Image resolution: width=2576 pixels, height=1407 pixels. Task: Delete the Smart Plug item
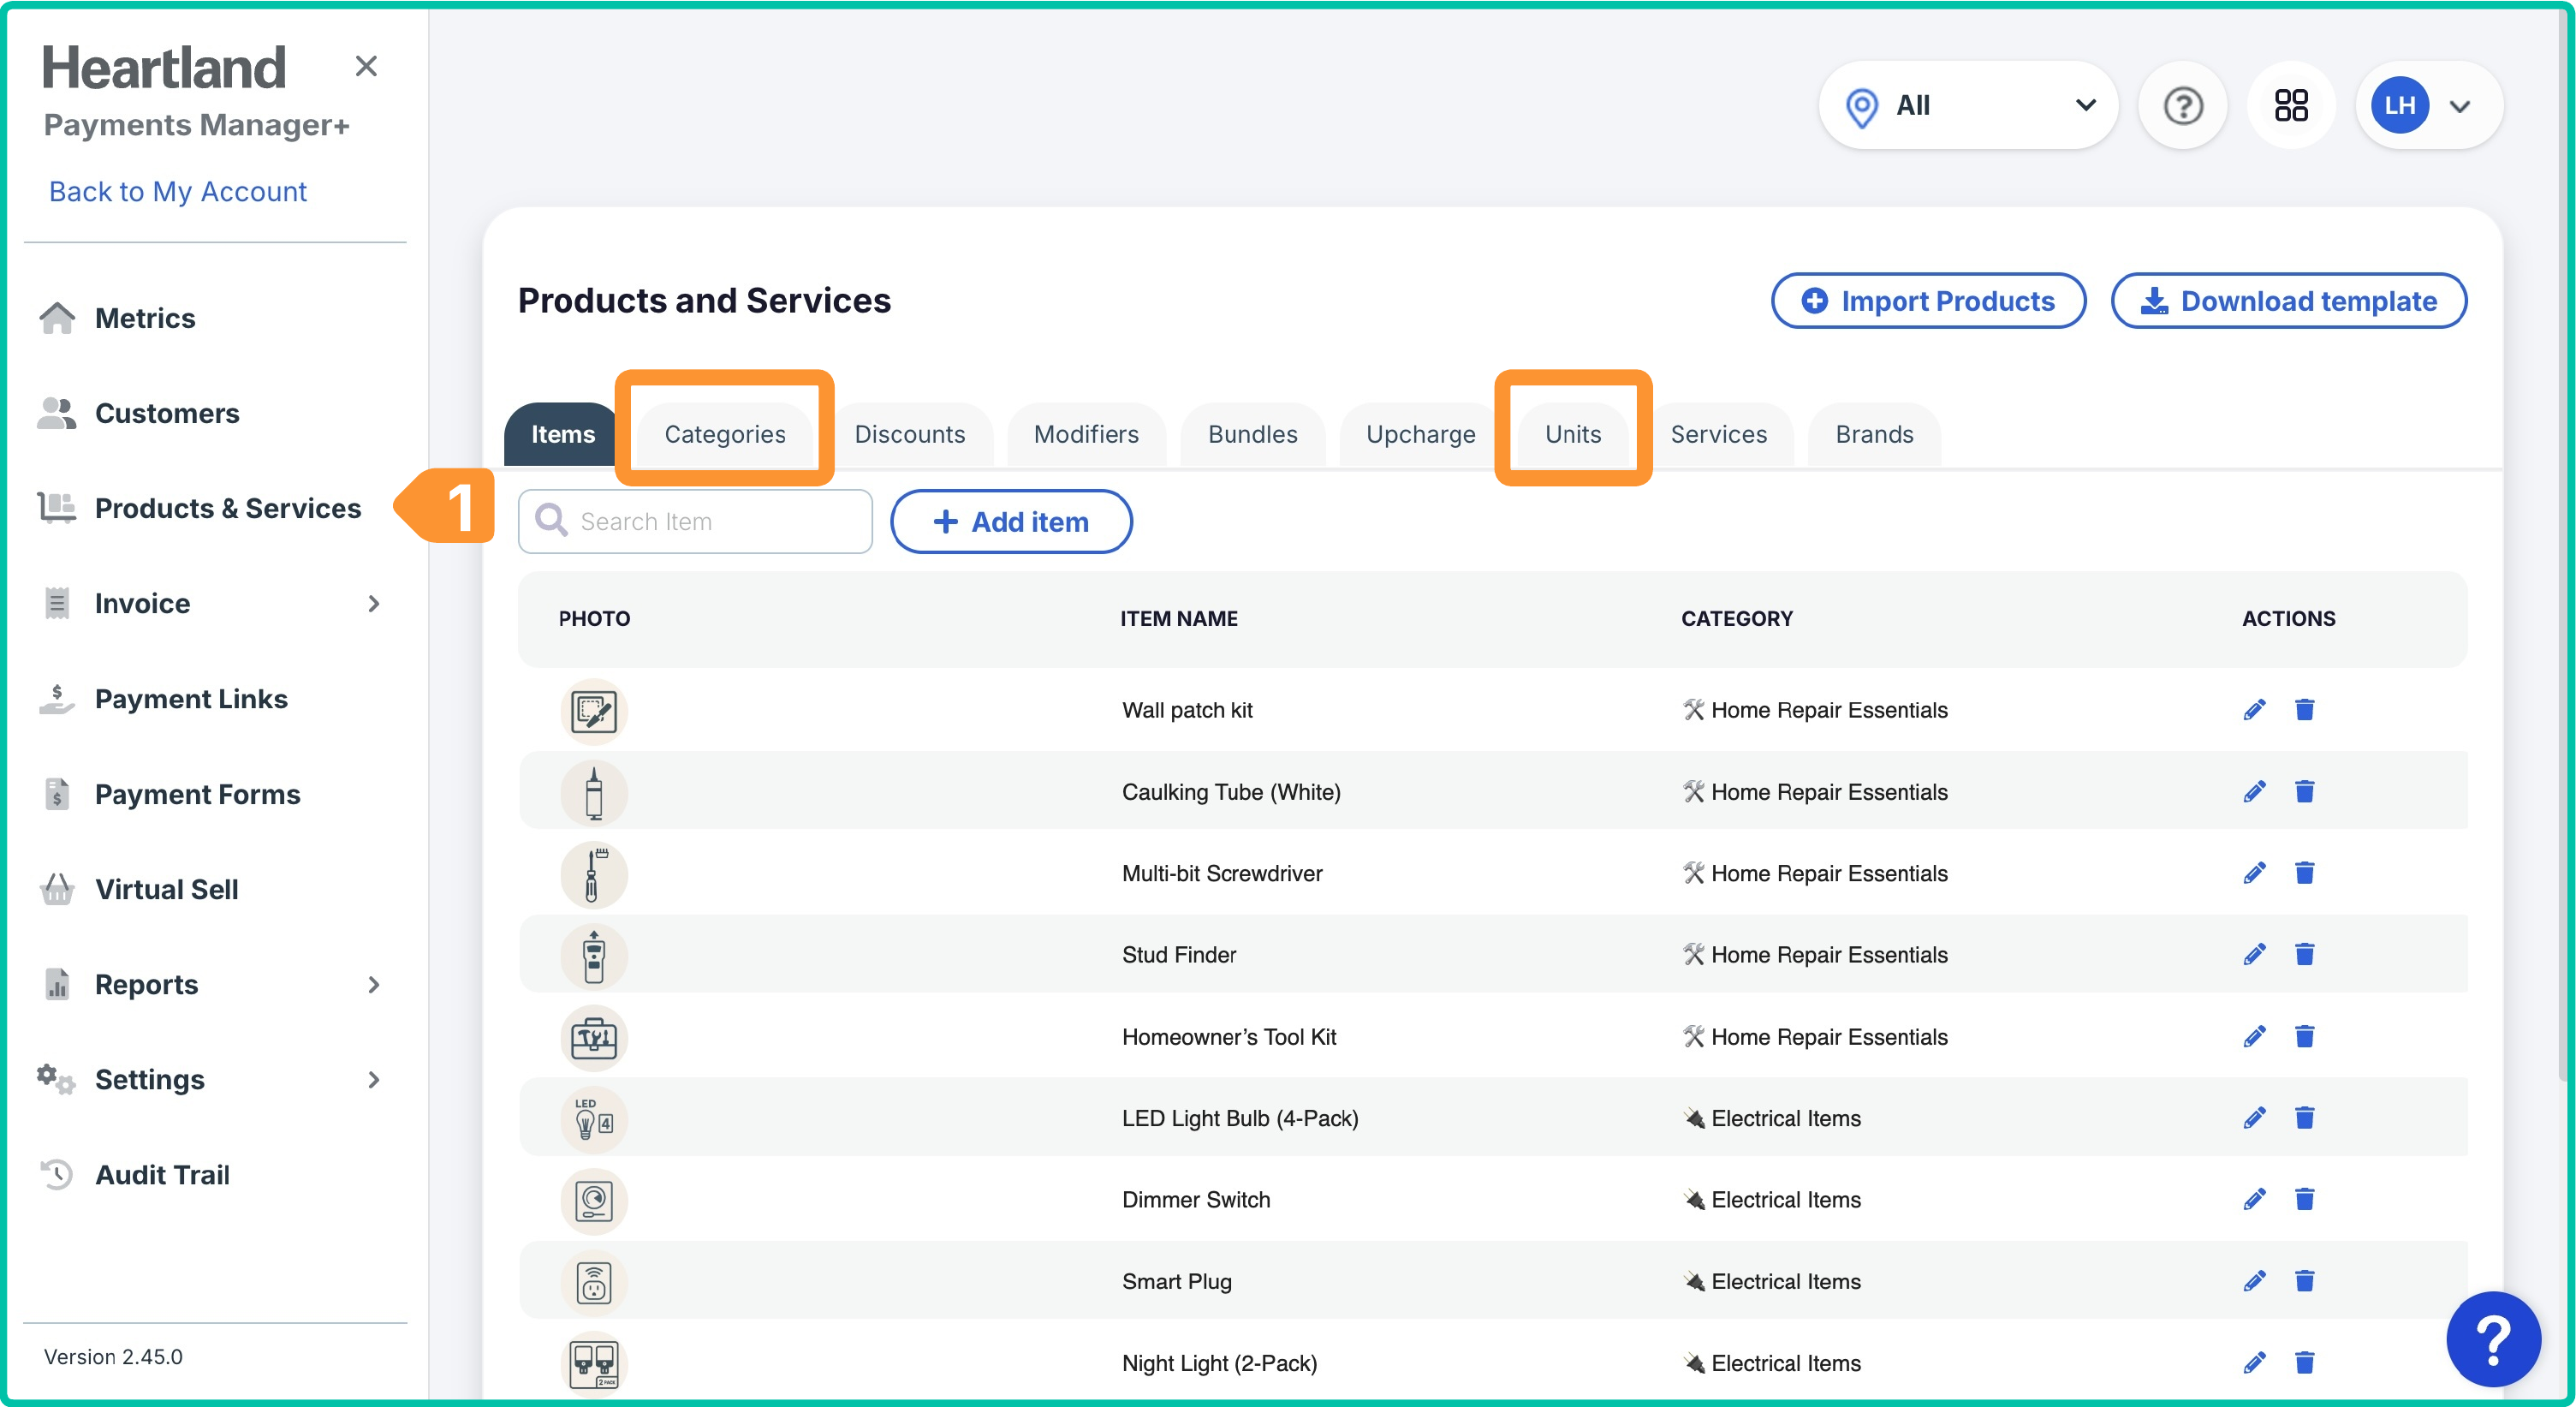[2304, 1282]
